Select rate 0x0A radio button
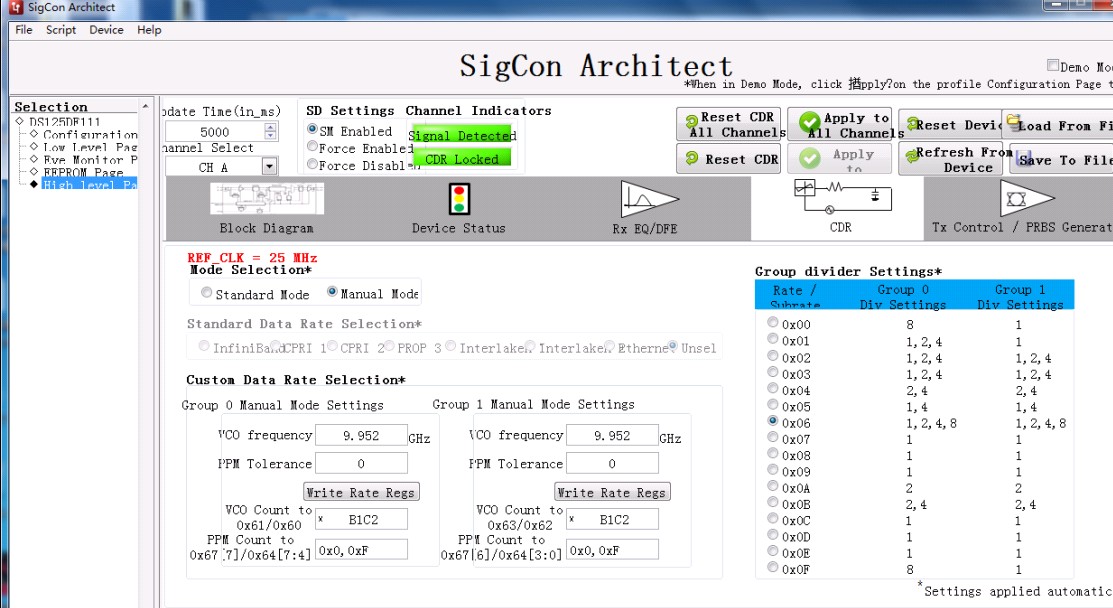Viewport: 1113px width, 608px height. click(x=772, y=486)
